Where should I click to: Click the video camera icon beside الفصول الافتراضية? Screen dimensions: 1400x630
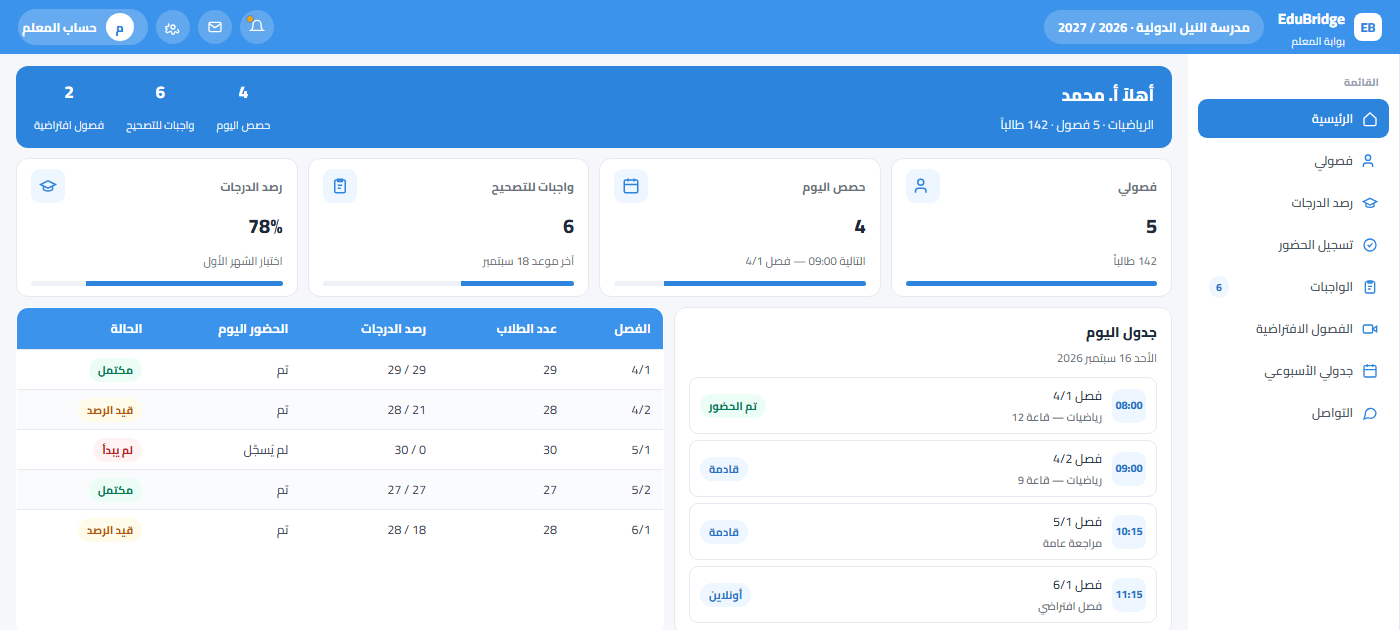click(1370, 329)
